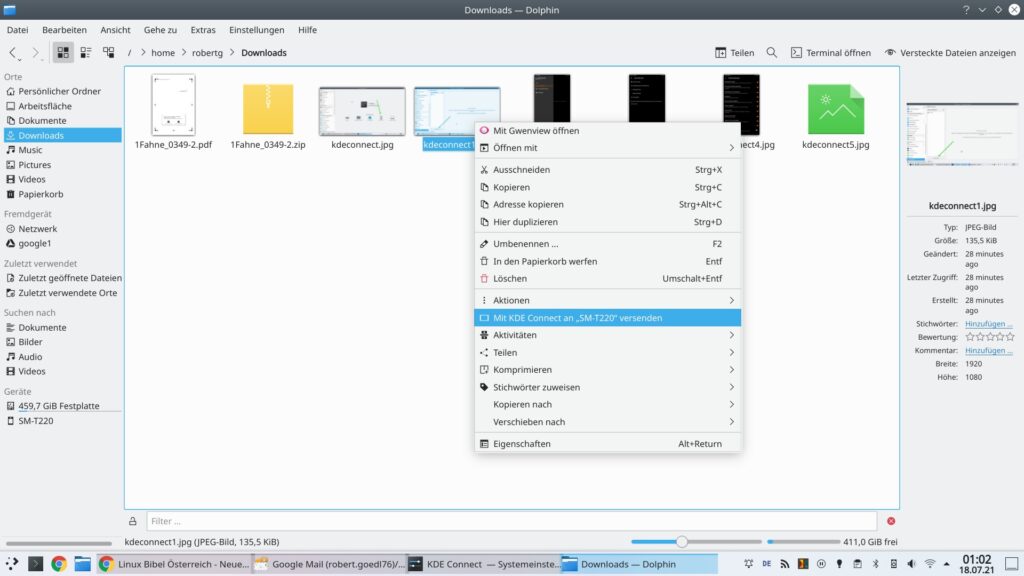The height and width of the screenshot is (576, 1024).
Task: Select Ausschneiden from context menu
Action: tap(607, 170)
